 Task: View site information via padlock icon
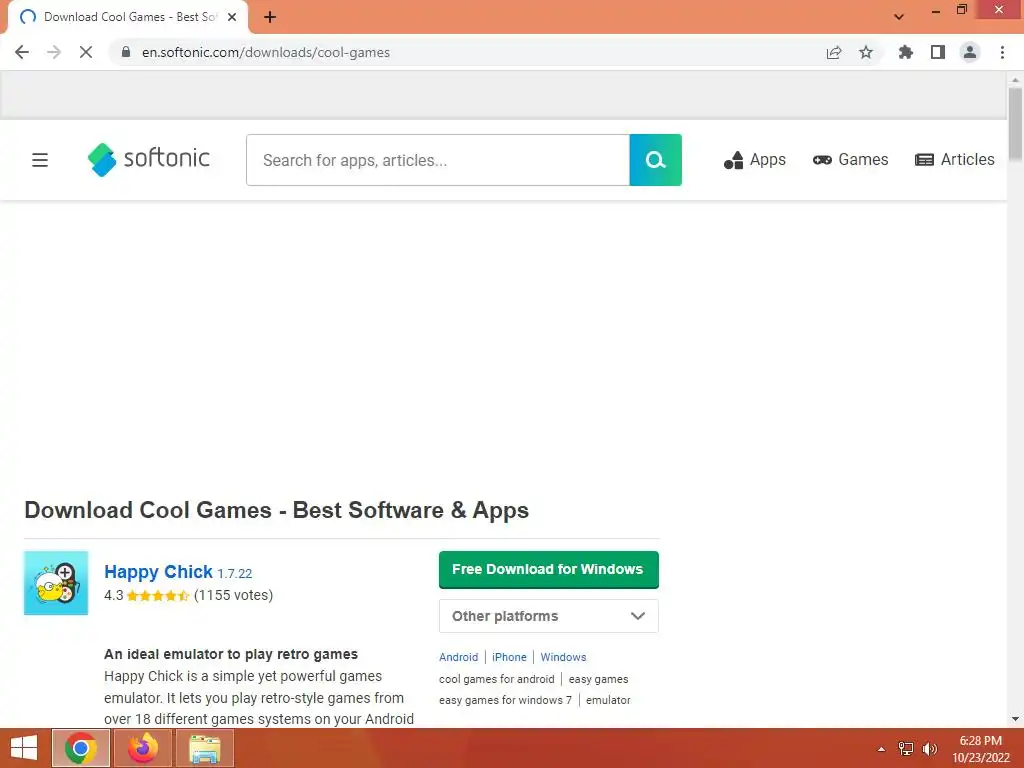pyautogui.click(x=126, y=52)
